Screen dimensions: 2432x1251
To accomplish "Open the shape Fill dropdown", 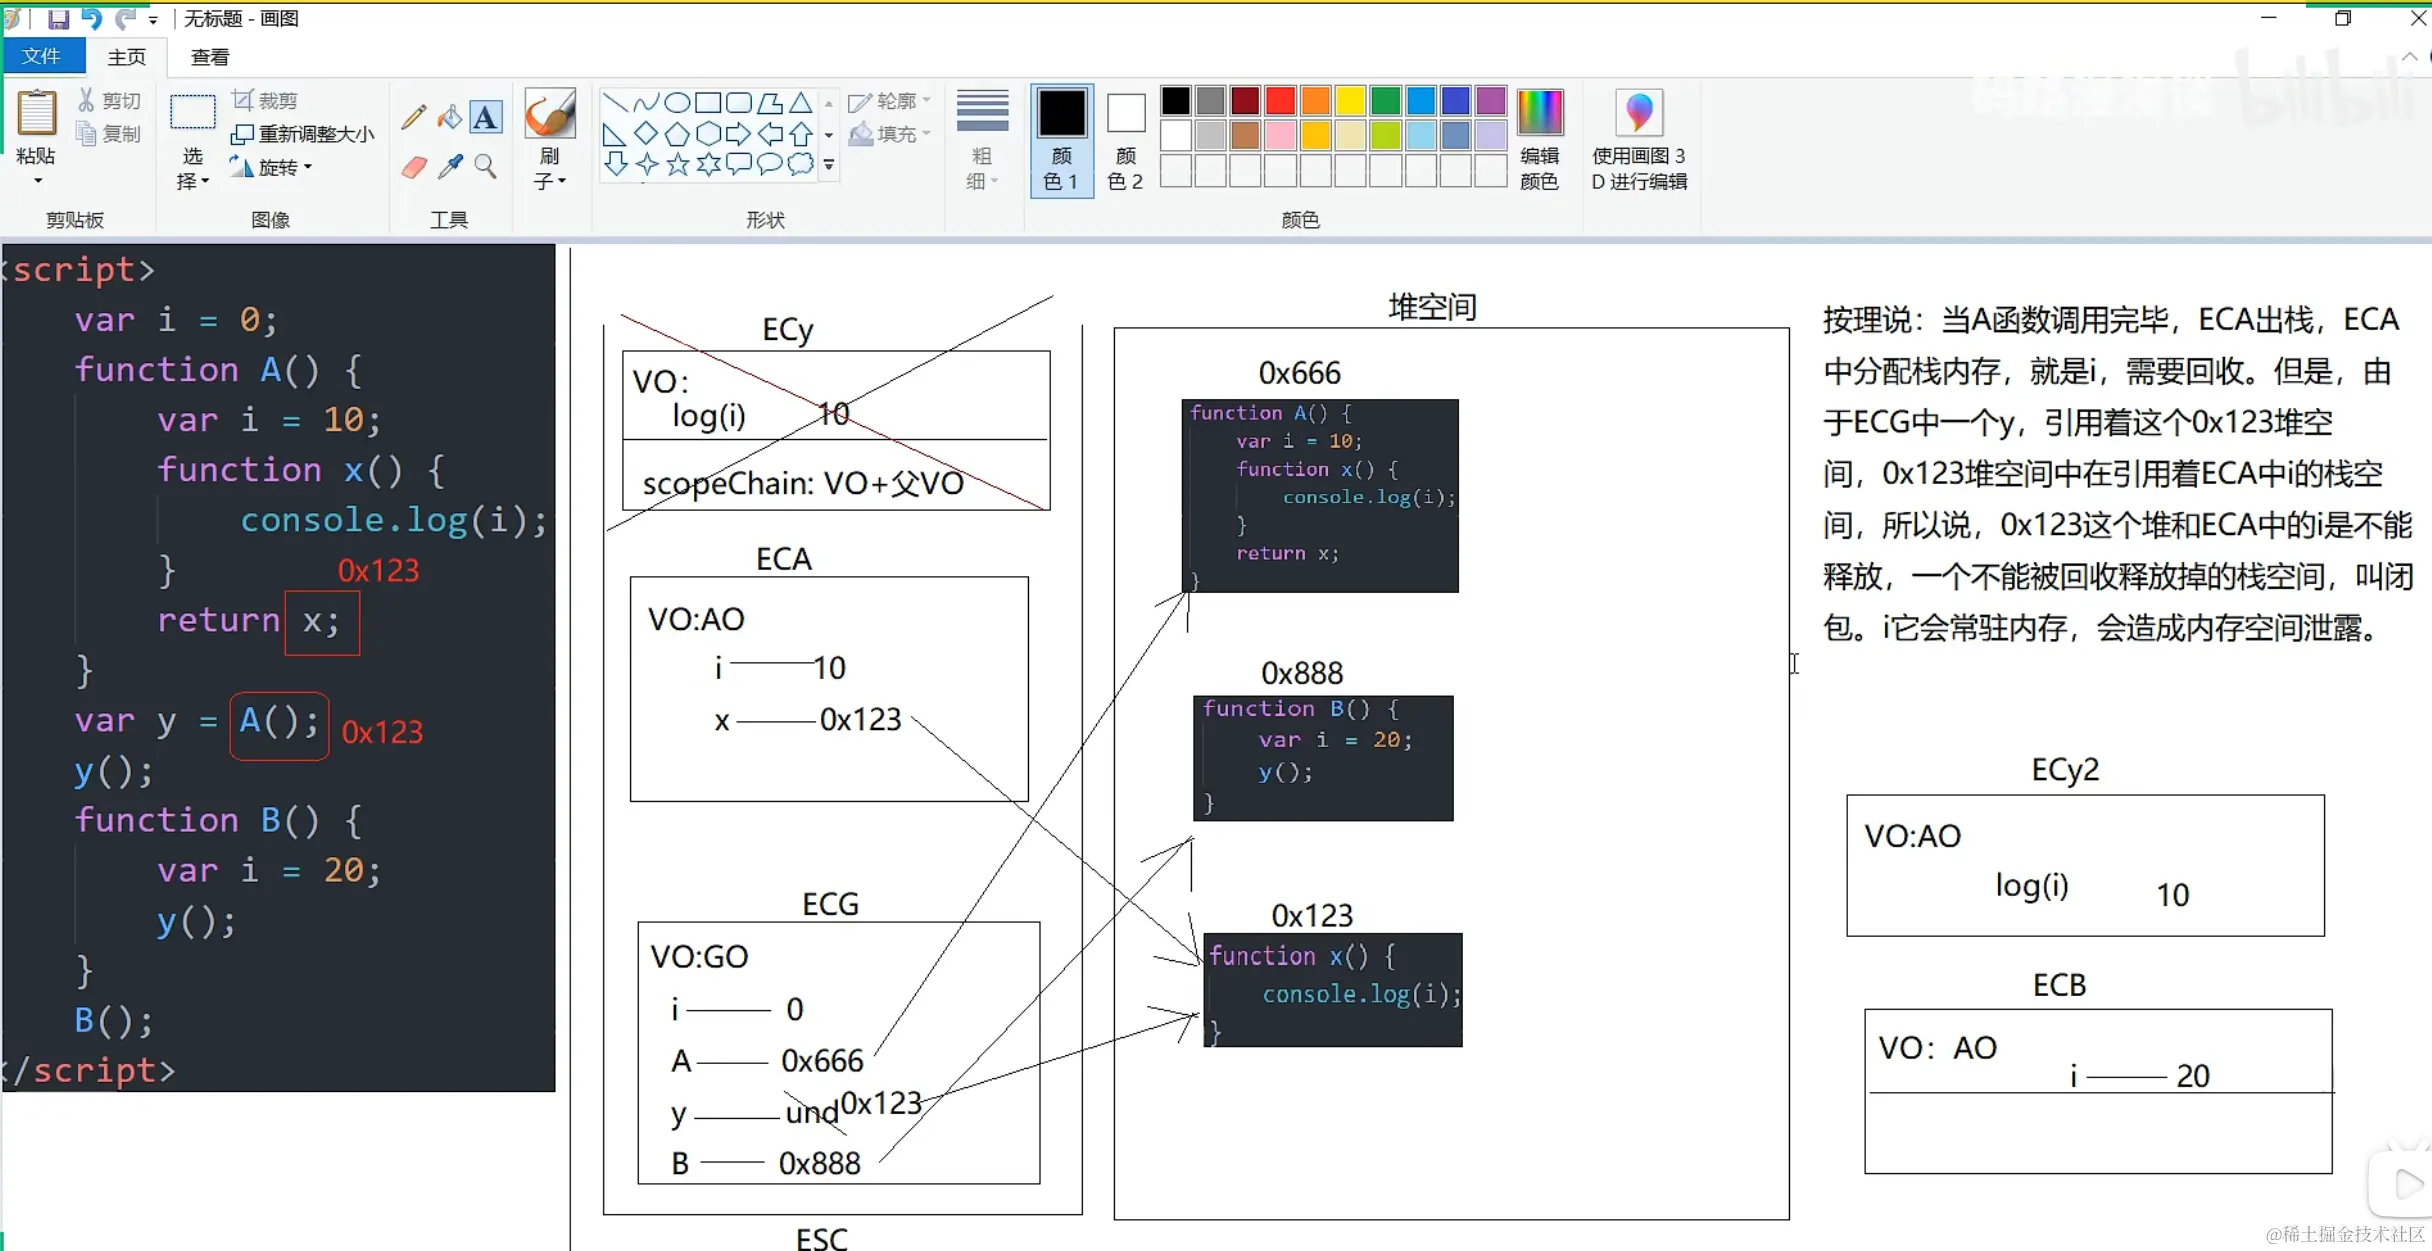I will pyautogui.click(x=889, y=133).
